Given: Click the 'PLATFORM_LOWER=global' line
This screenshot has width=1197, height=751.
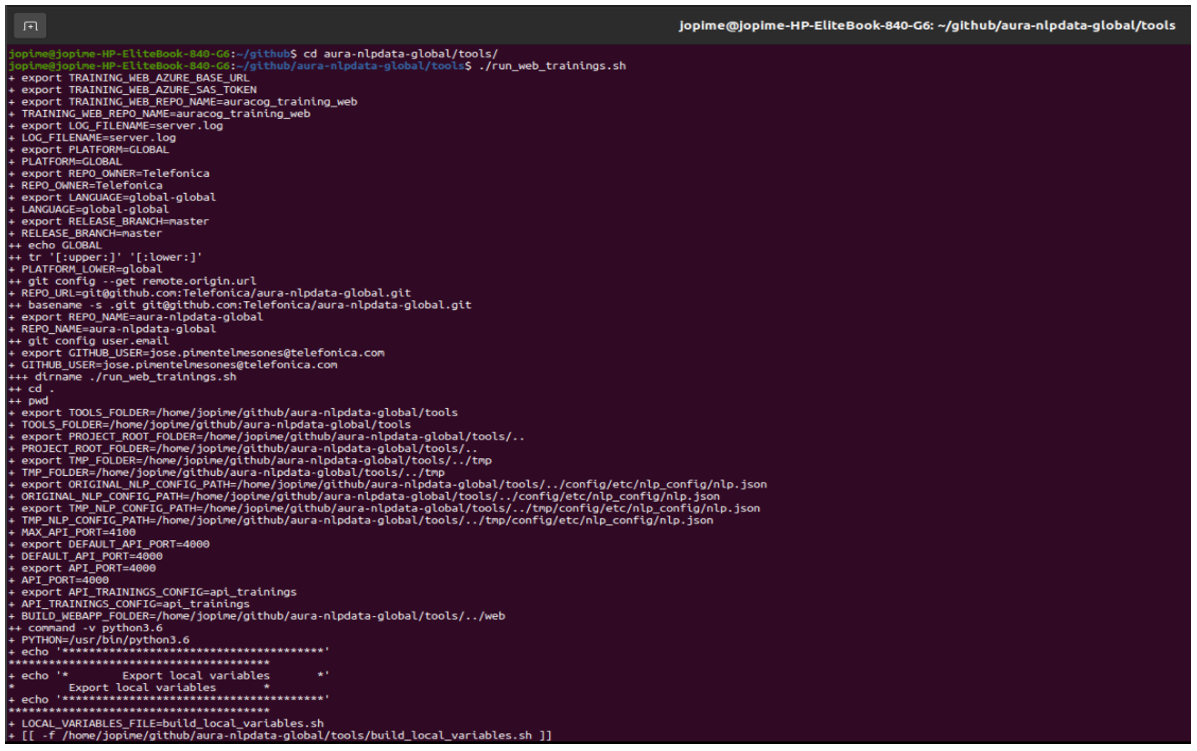Looking at the screenshot, I should [86, 269].
